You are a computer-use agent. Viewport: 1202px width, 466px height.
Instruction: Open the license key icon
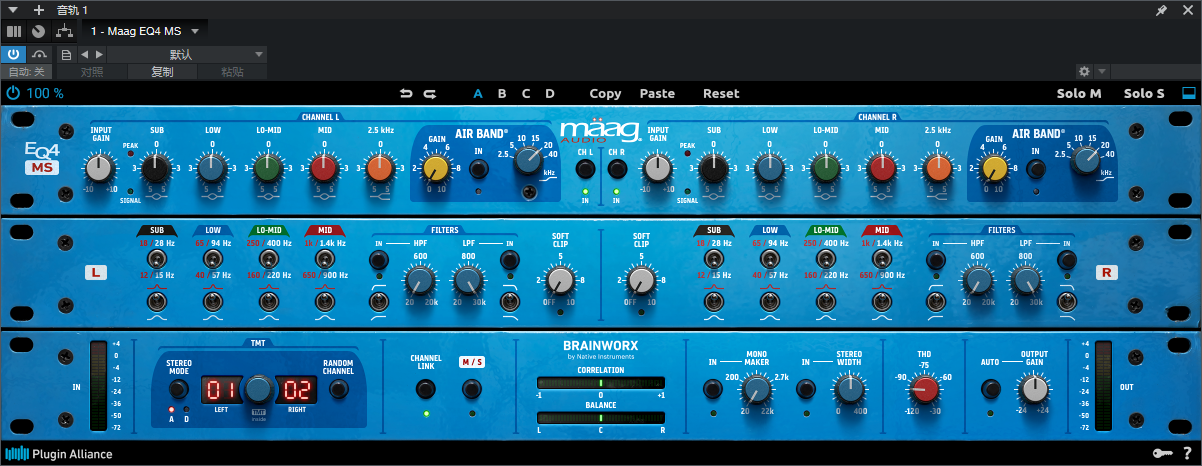click(1161, 454)
